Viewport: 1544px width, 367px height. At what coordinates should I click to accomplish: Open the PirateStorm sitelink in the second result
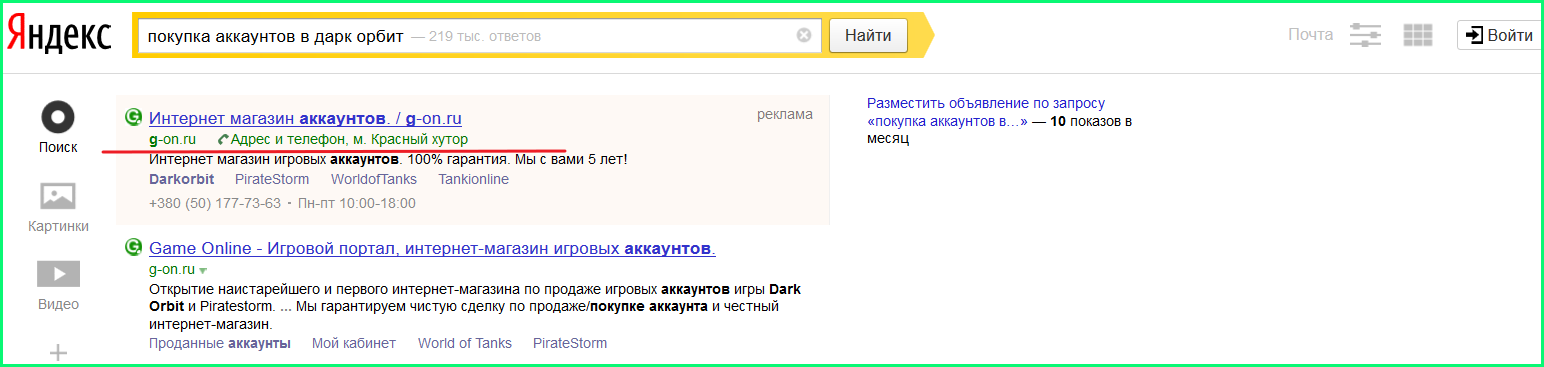pos(570,343)
